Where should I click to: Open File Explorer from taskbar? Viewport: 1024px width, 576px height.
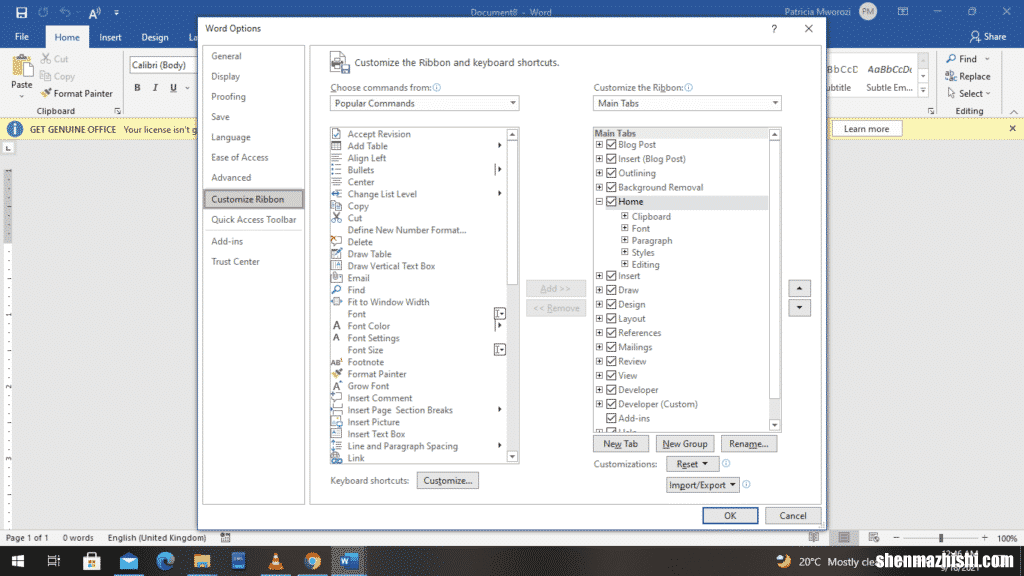point(202,561)
